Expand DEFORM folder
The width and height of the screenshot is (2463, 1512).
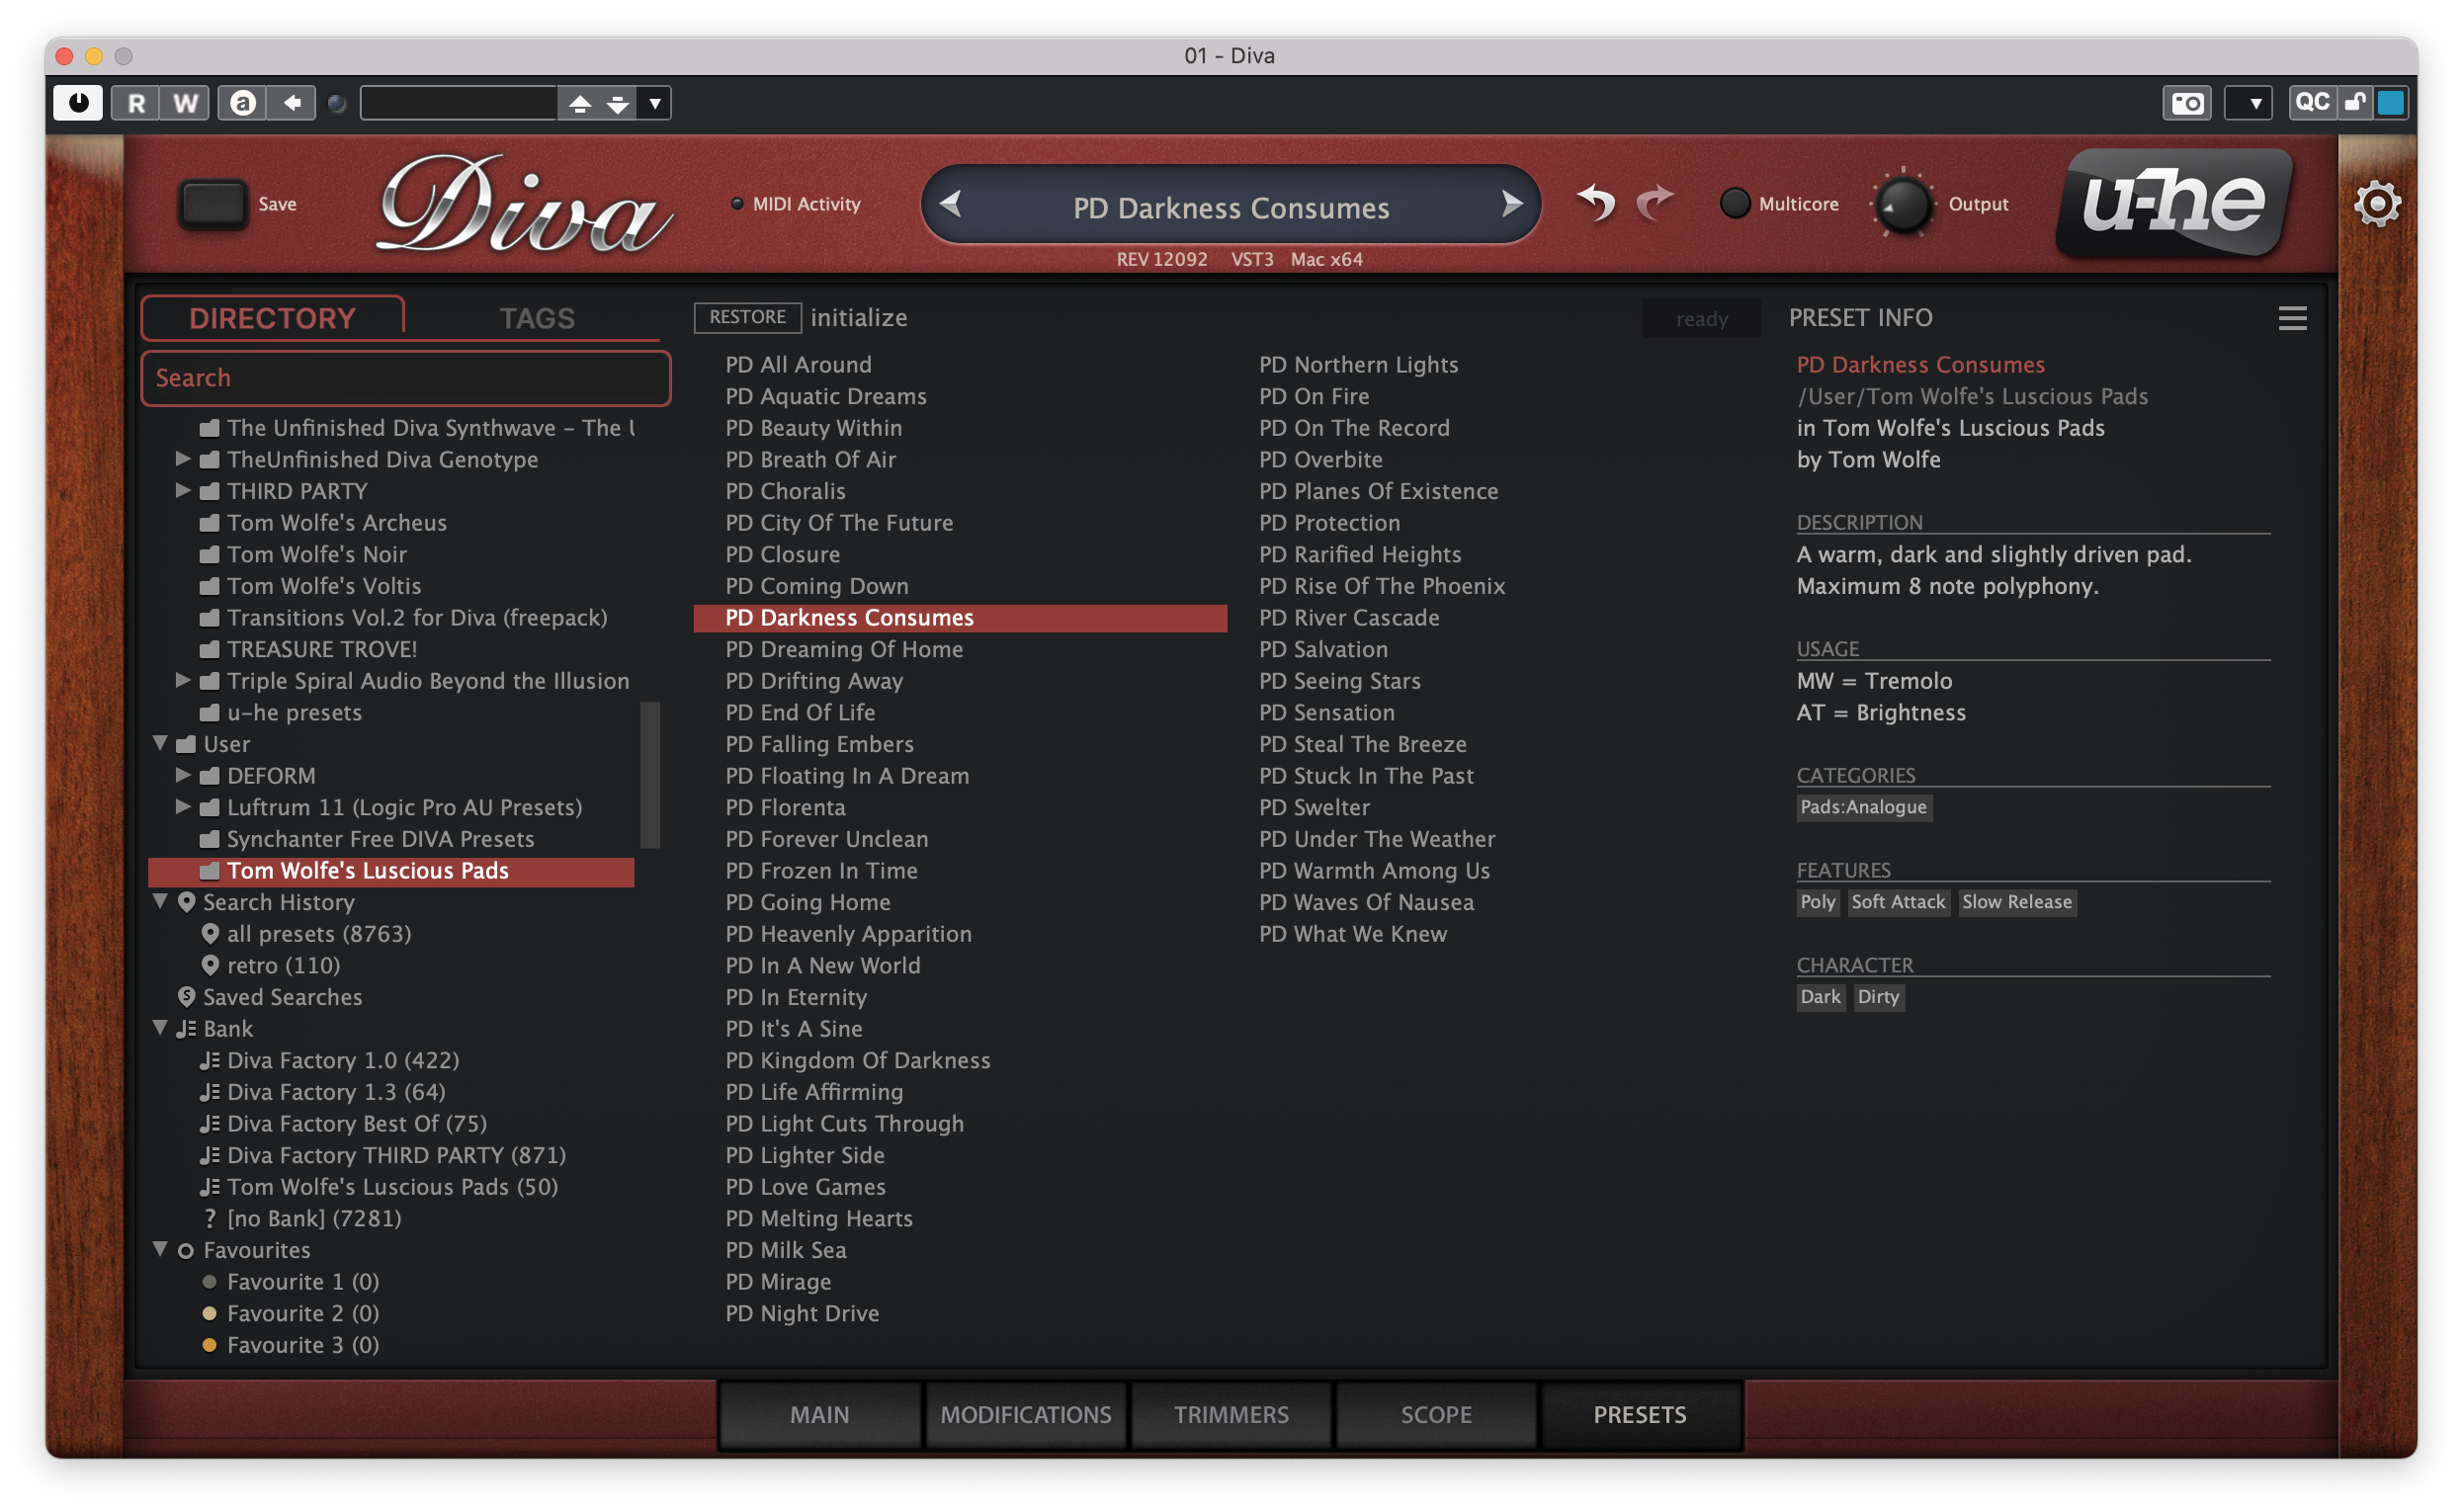click(x=183, y=774)
